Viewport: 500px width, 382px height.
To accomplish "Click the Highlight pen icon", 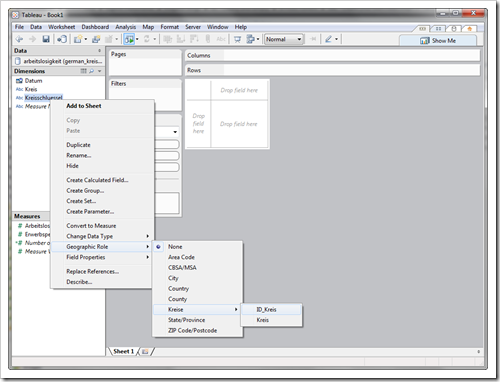I will tap(328, 39).
